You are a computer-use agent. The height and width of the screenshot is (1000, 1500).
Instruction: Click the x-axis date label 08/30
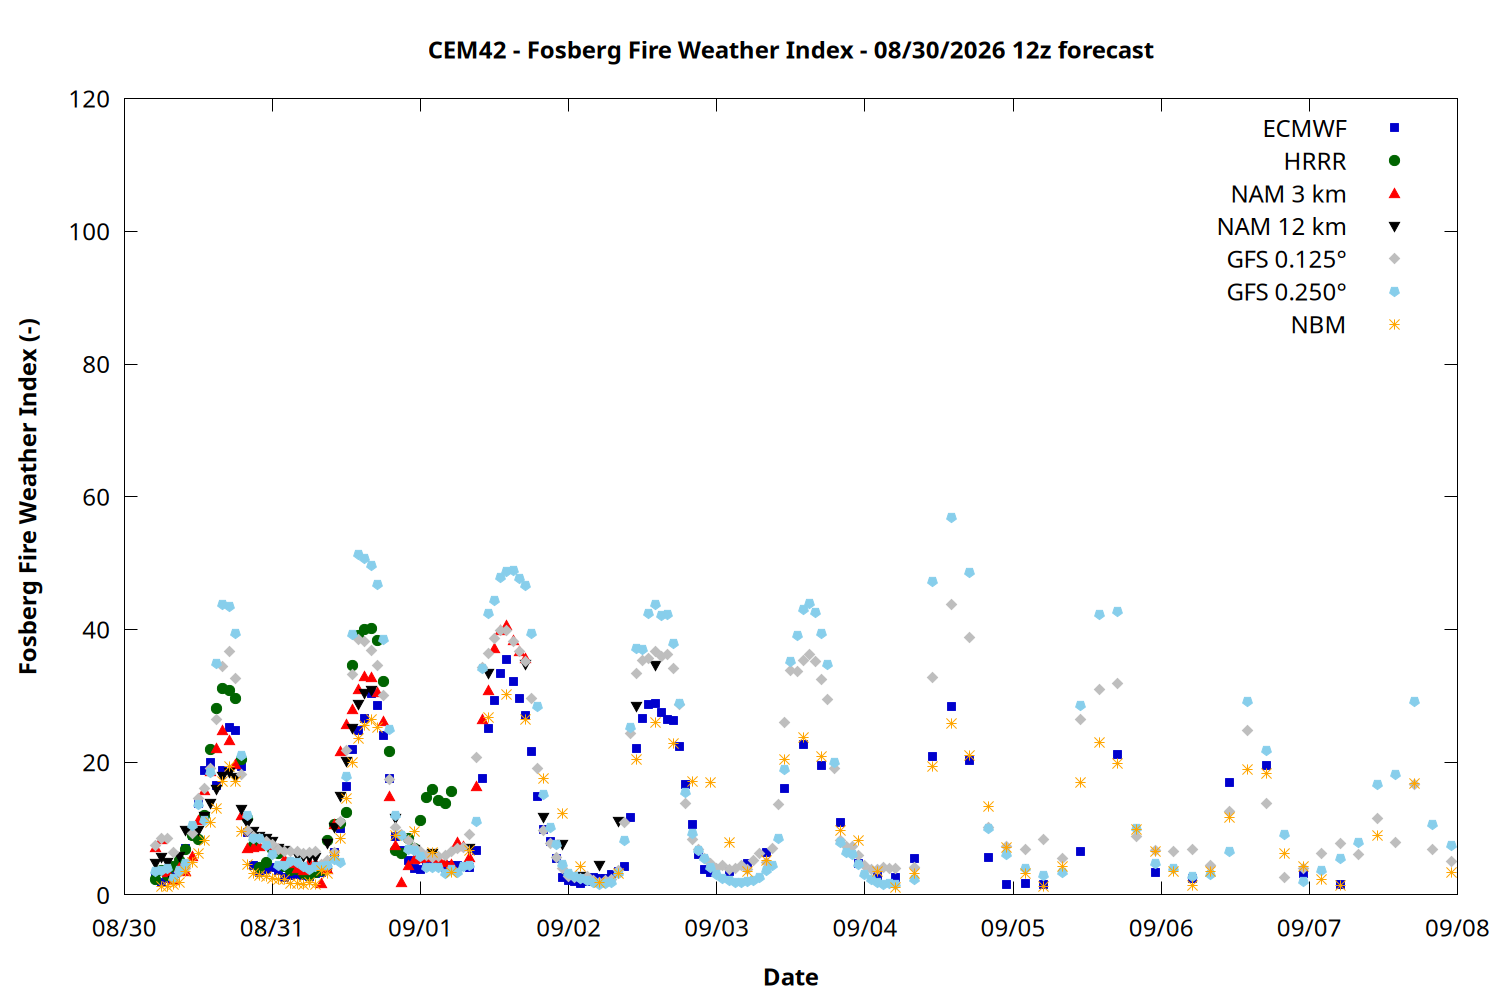pos(124,928)
